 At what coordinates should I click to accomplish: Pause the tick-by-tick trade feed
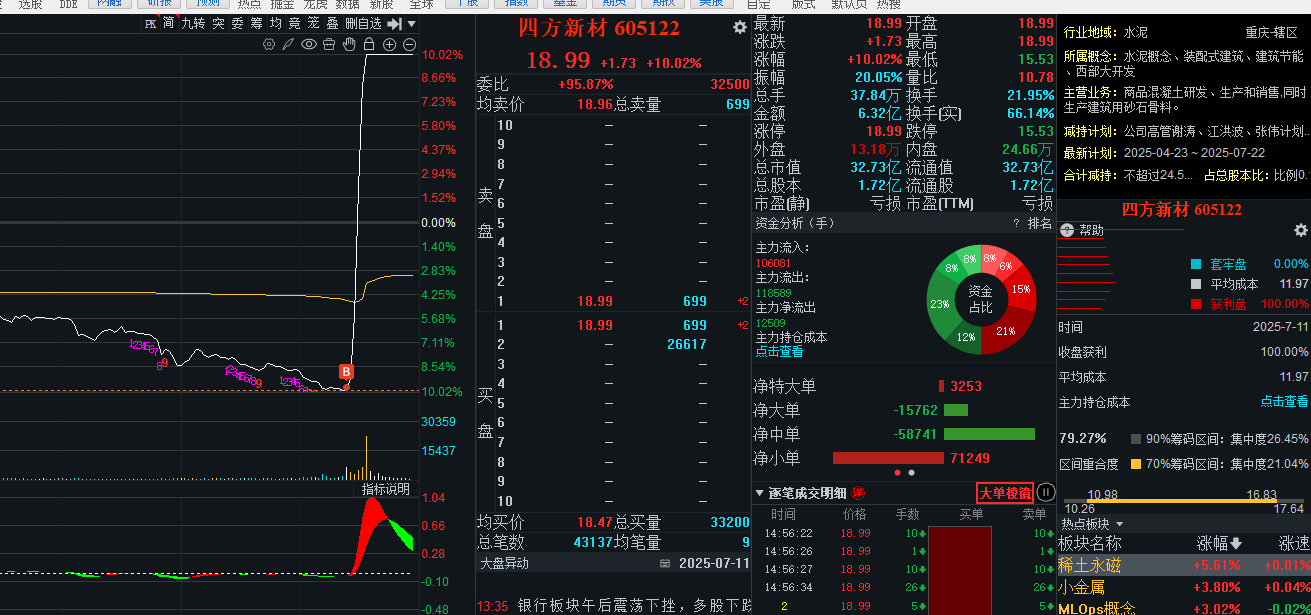(x=1046, y=492)
